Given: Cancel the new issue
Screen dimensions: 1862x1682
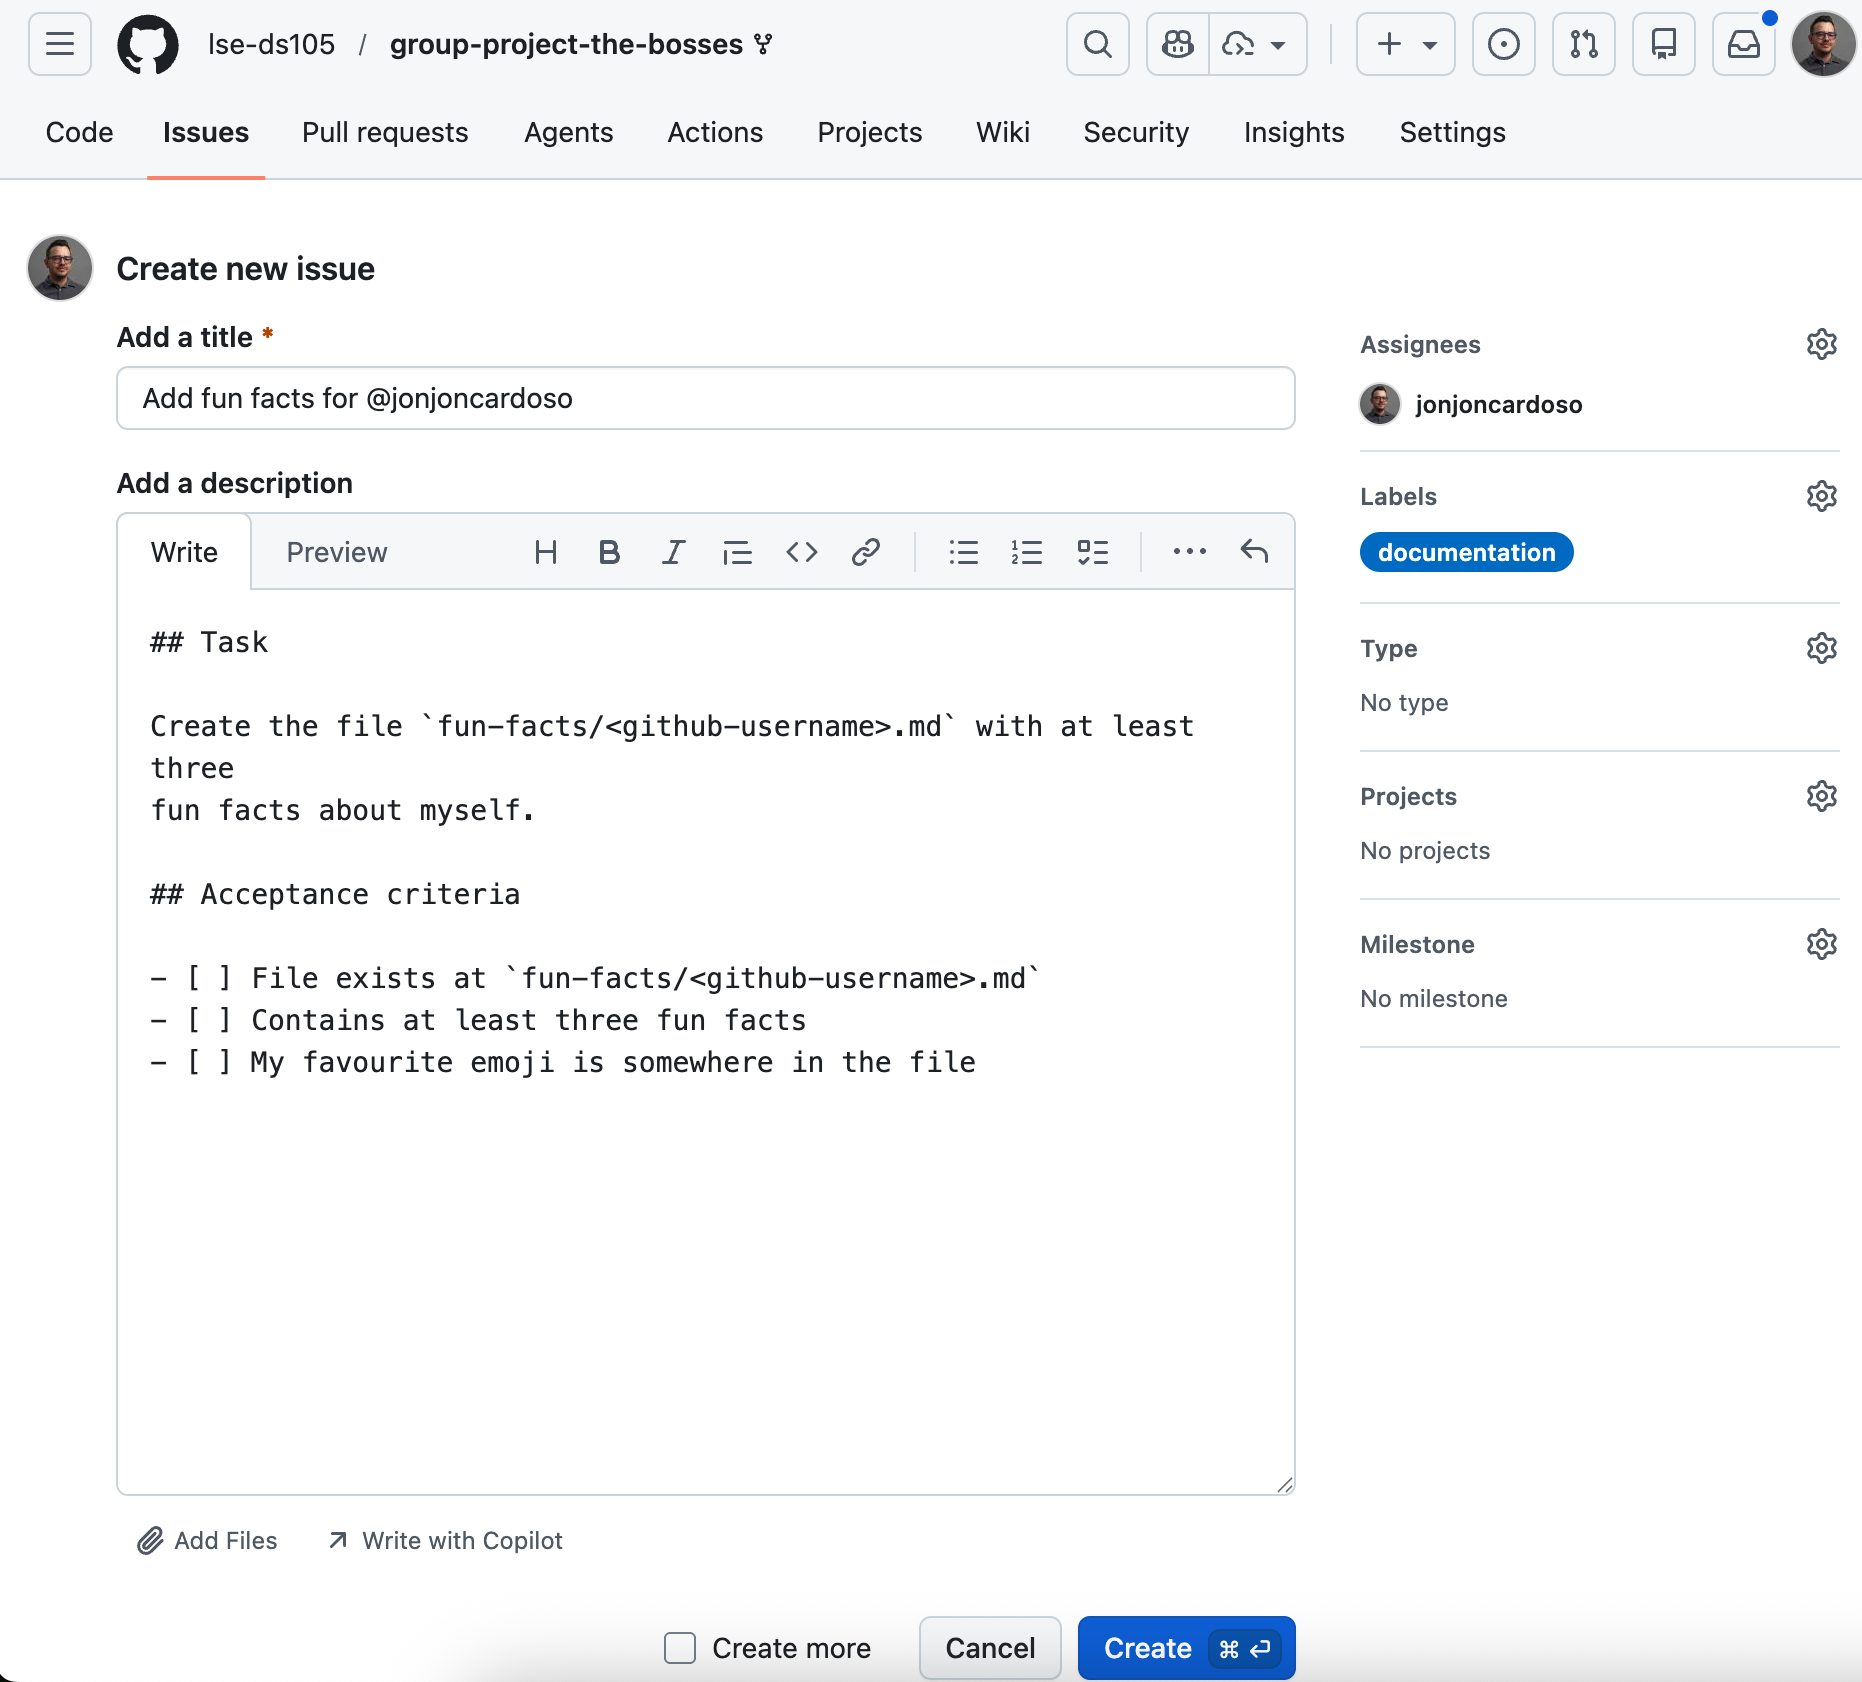Looking at the screenshot, I should [990, 1648].
